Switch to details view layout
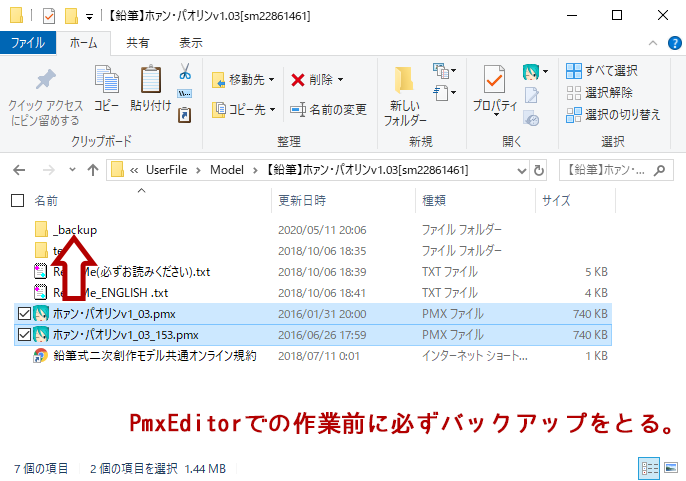Image resolution: width=686 pixels, height=481 pixels. [x=649, y=468]
